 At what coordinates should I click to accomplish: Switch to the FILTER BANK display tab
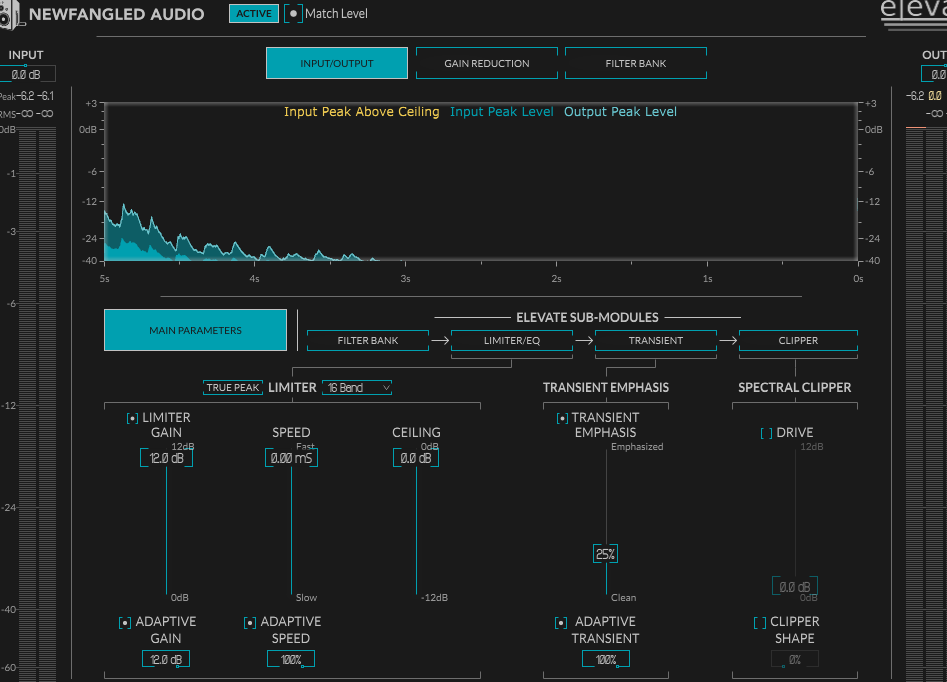(x=635, y=63)
